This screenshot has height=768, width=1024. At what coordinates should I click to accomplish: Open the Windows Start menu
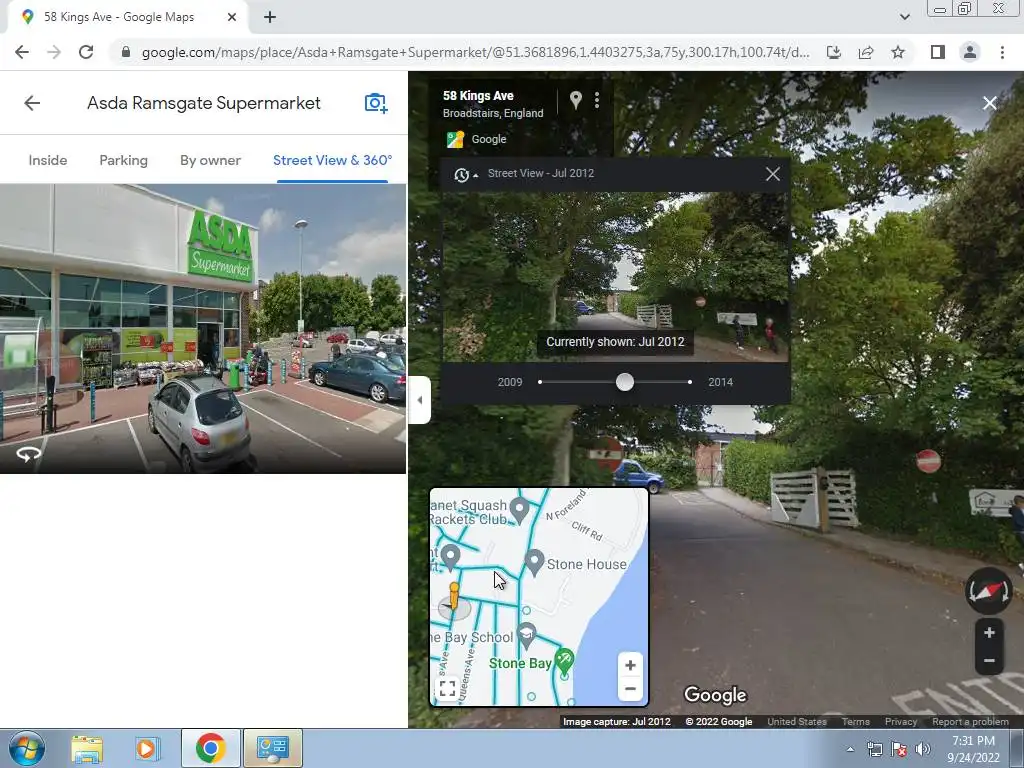pos(27,748)
